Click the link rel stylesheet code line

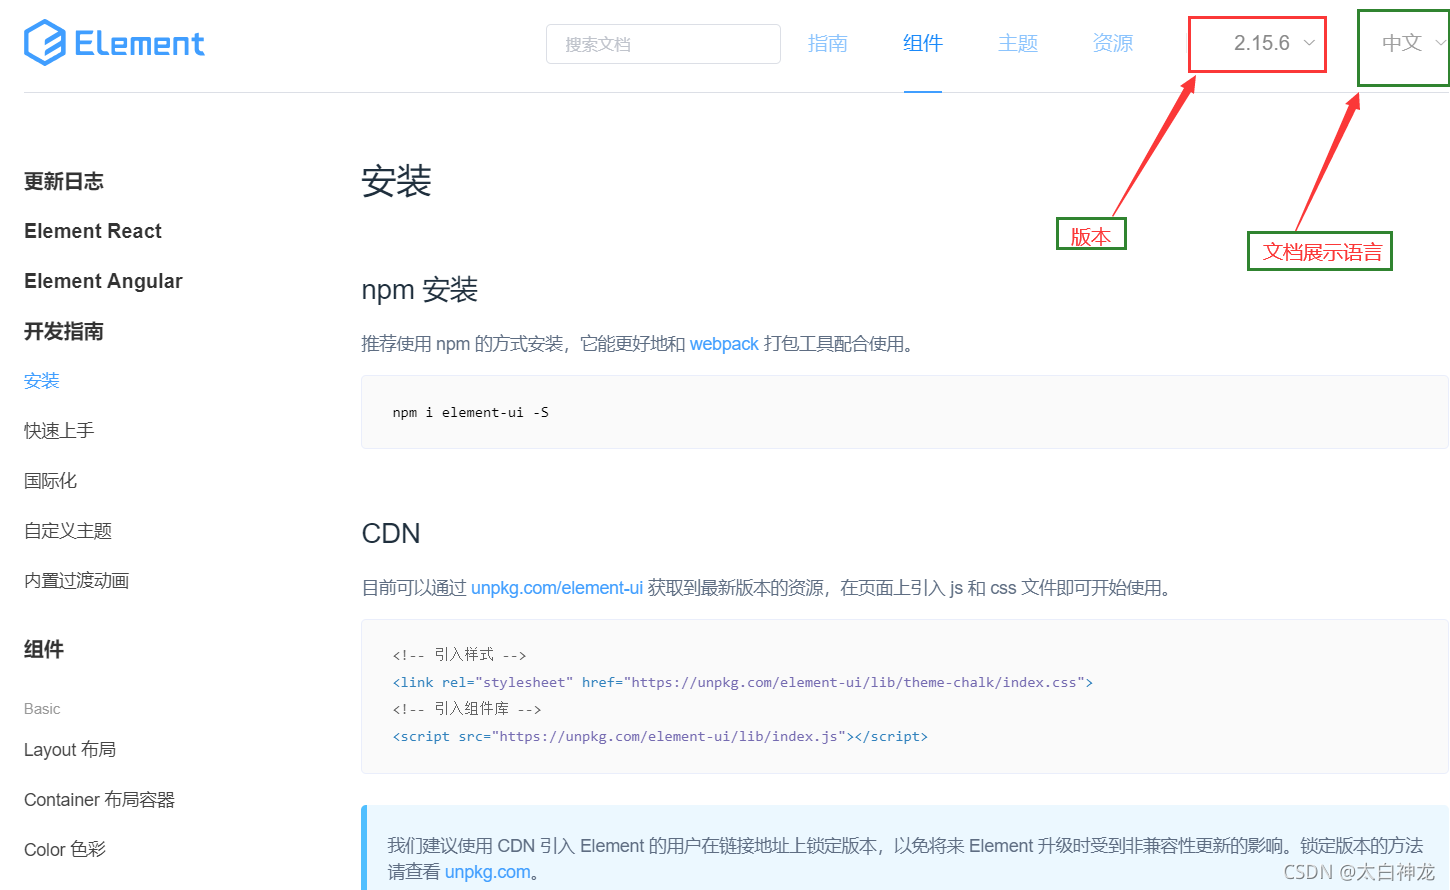[x=743, y=682]
